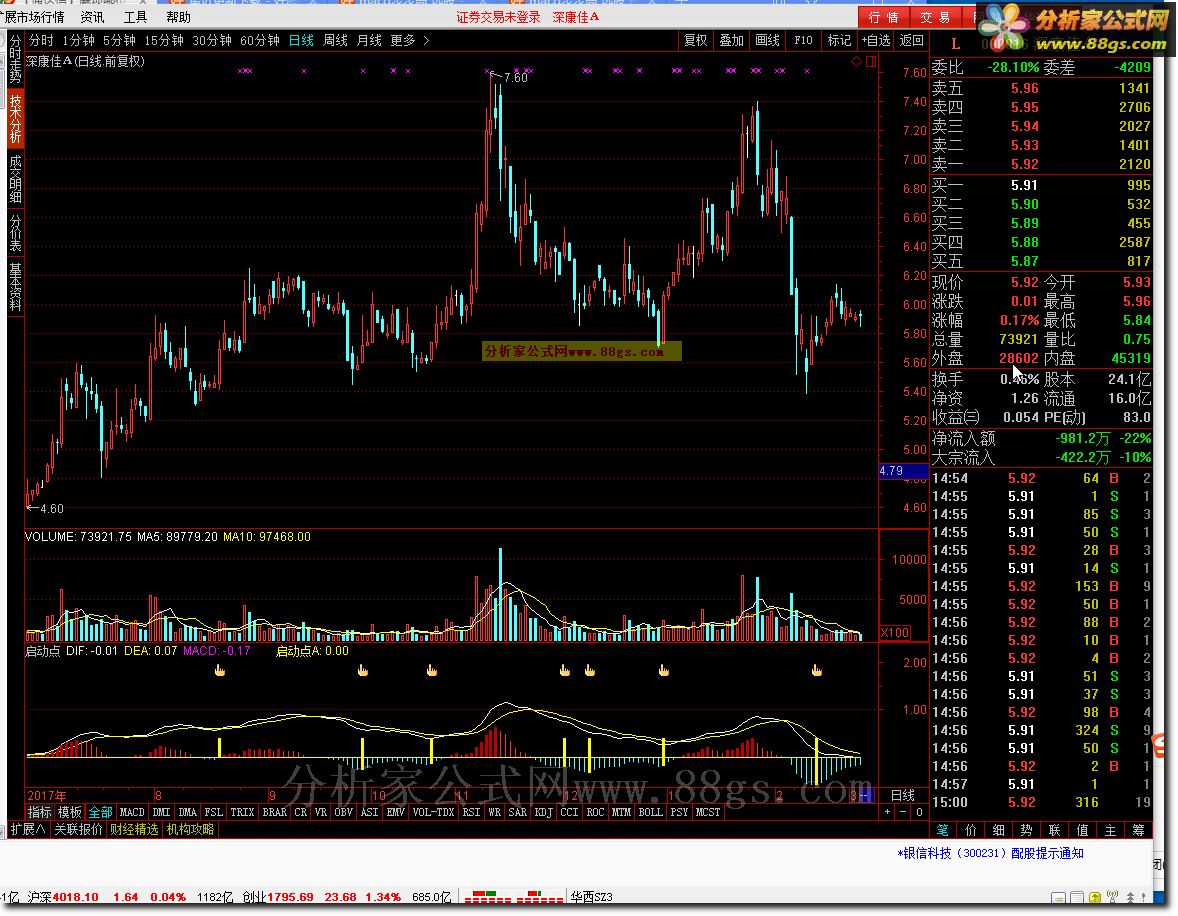
Task: Click the 标记 mark button
Action: [839, 40]
